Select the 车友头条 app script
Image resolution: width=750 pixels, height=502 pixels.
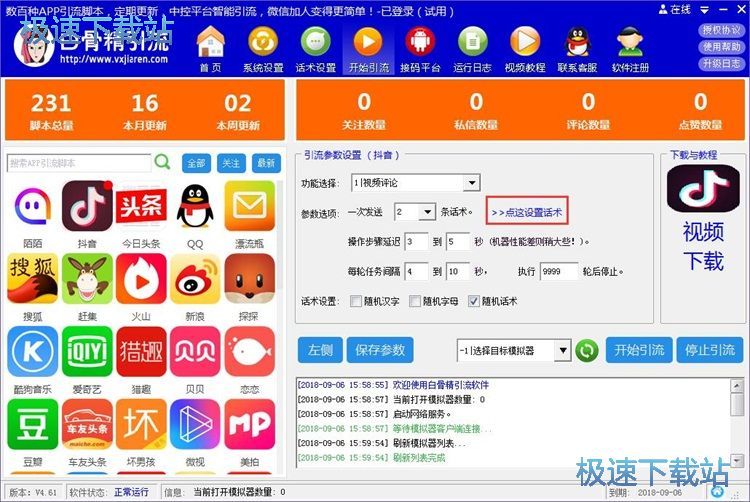(x=87, y=425)
